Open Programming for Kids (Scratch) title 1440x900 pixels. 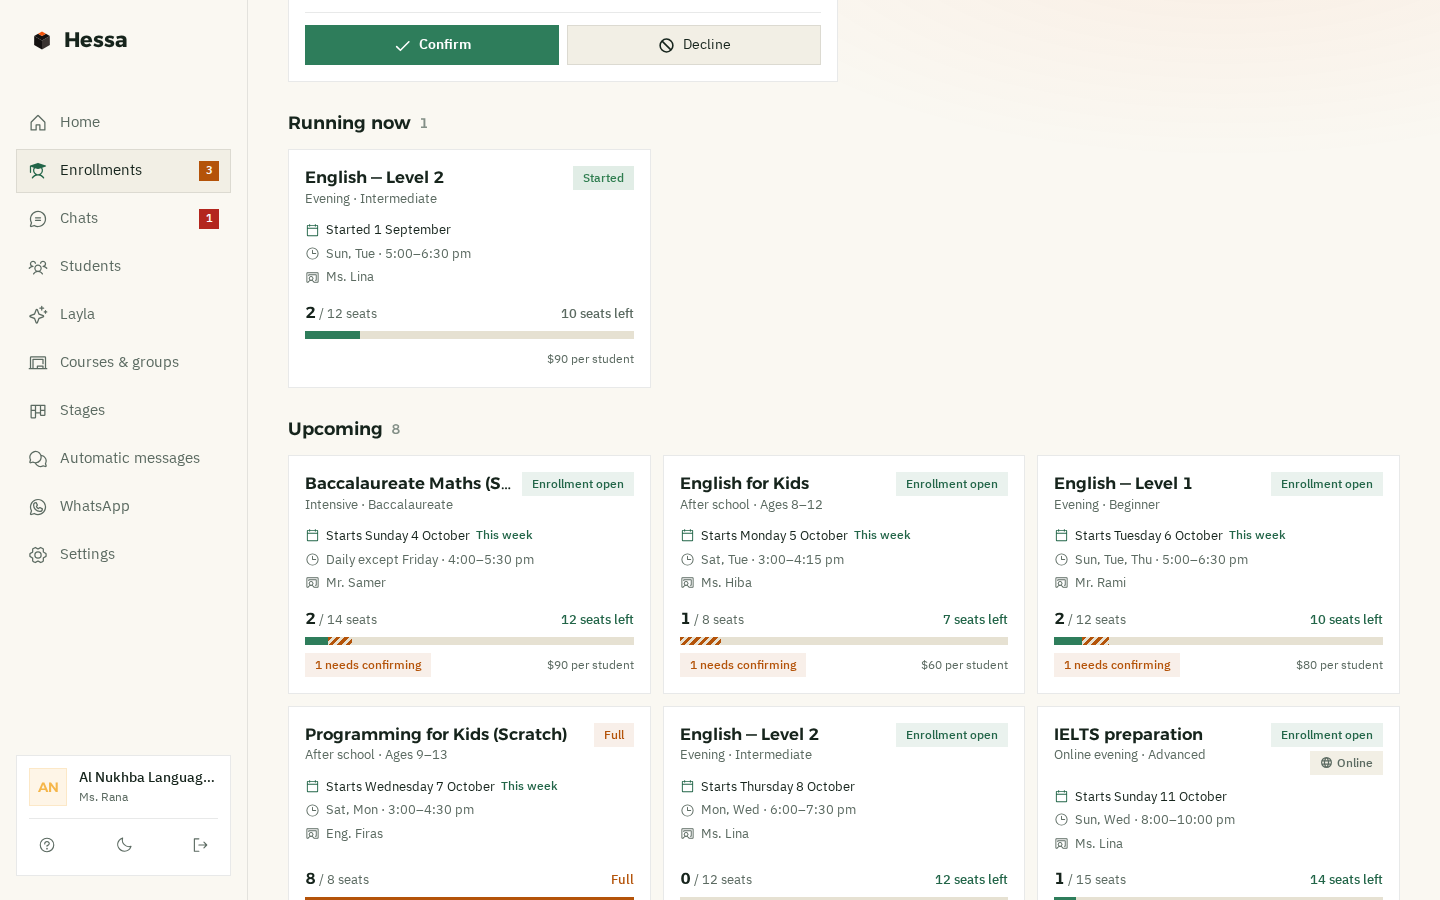coord(436,734)
